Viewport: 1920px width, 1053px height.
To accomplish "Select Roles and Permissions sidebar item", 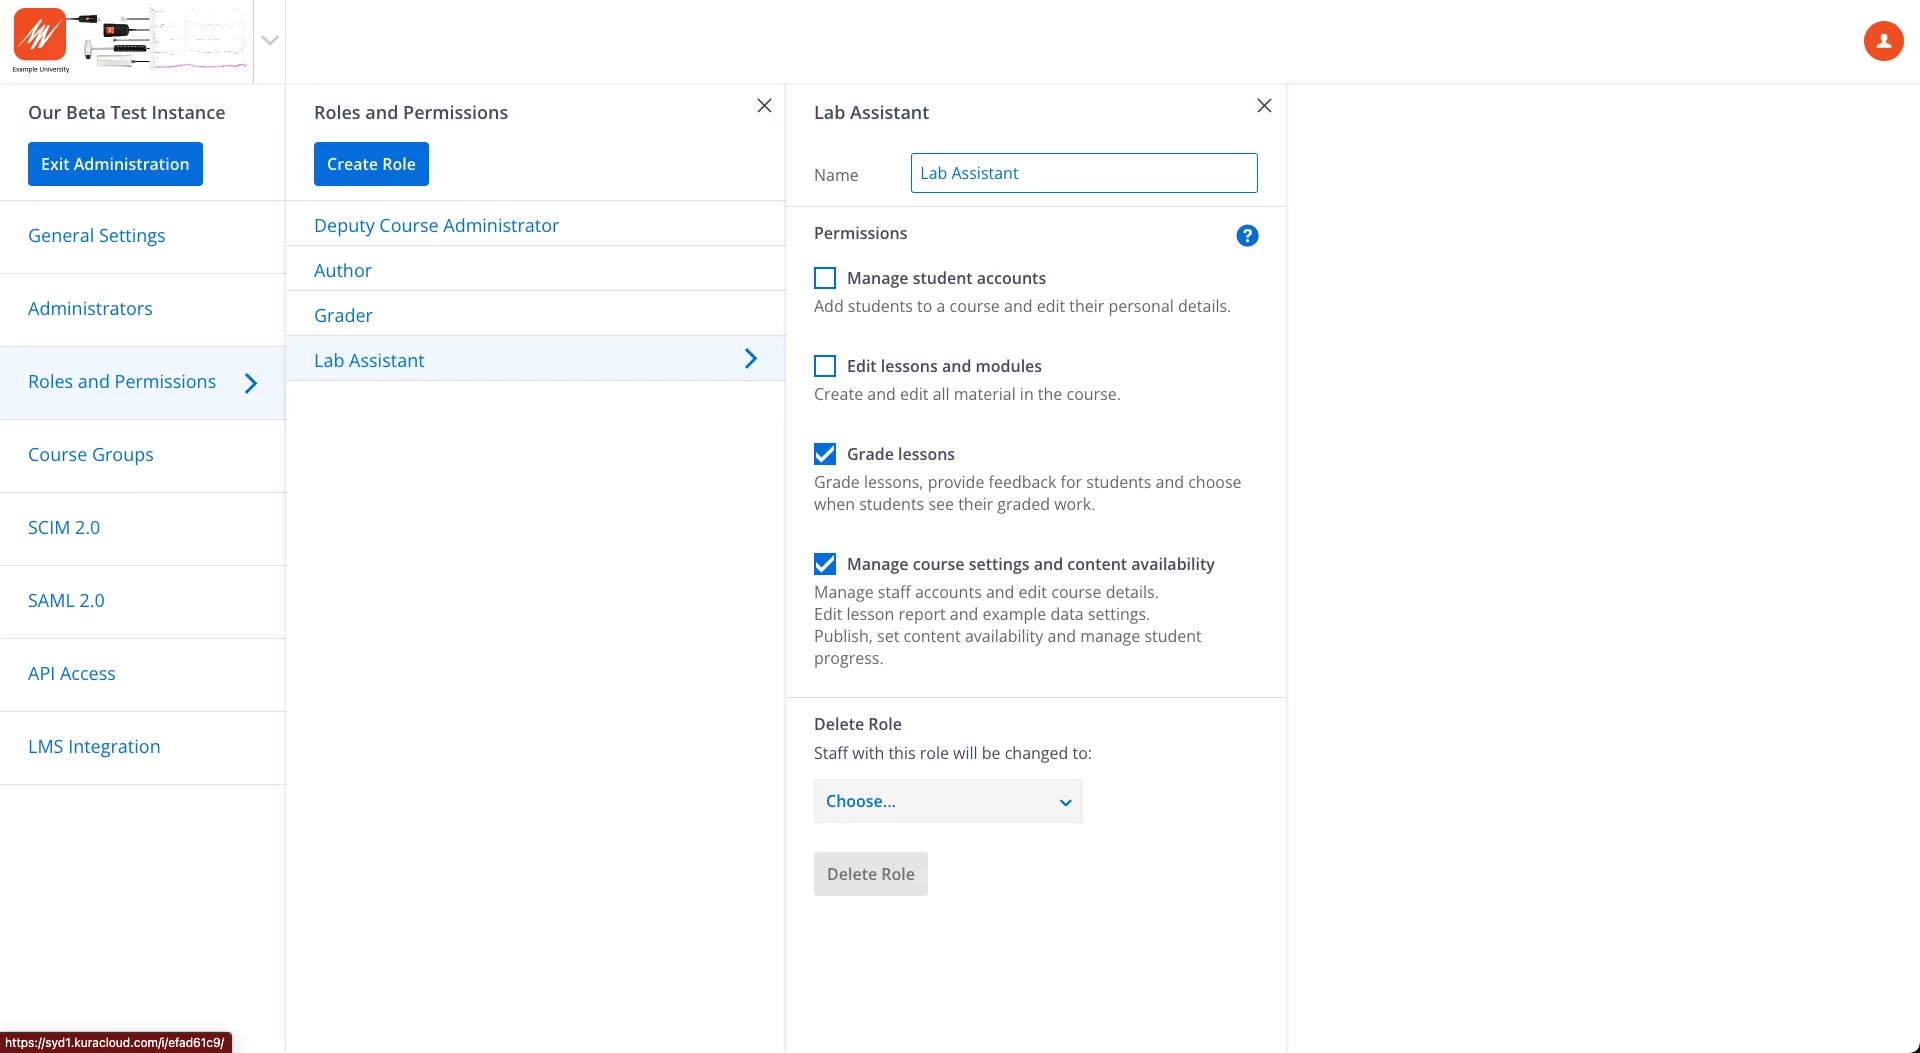I will tap(143, 382).
